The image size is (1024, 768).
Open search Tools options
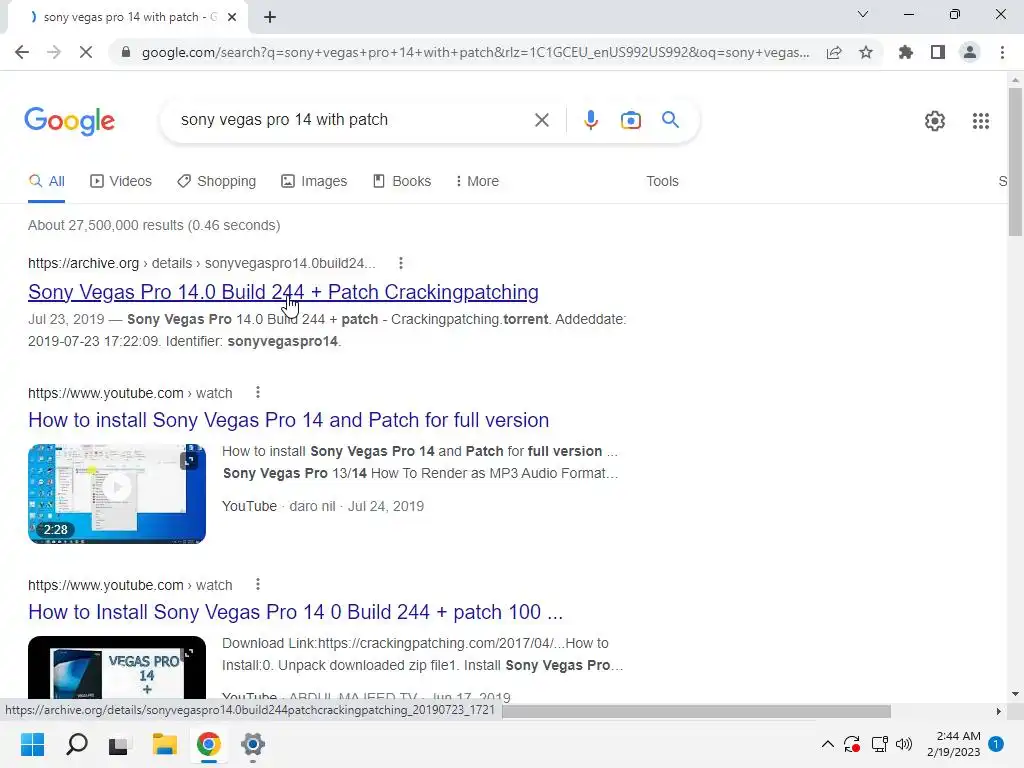662,182
